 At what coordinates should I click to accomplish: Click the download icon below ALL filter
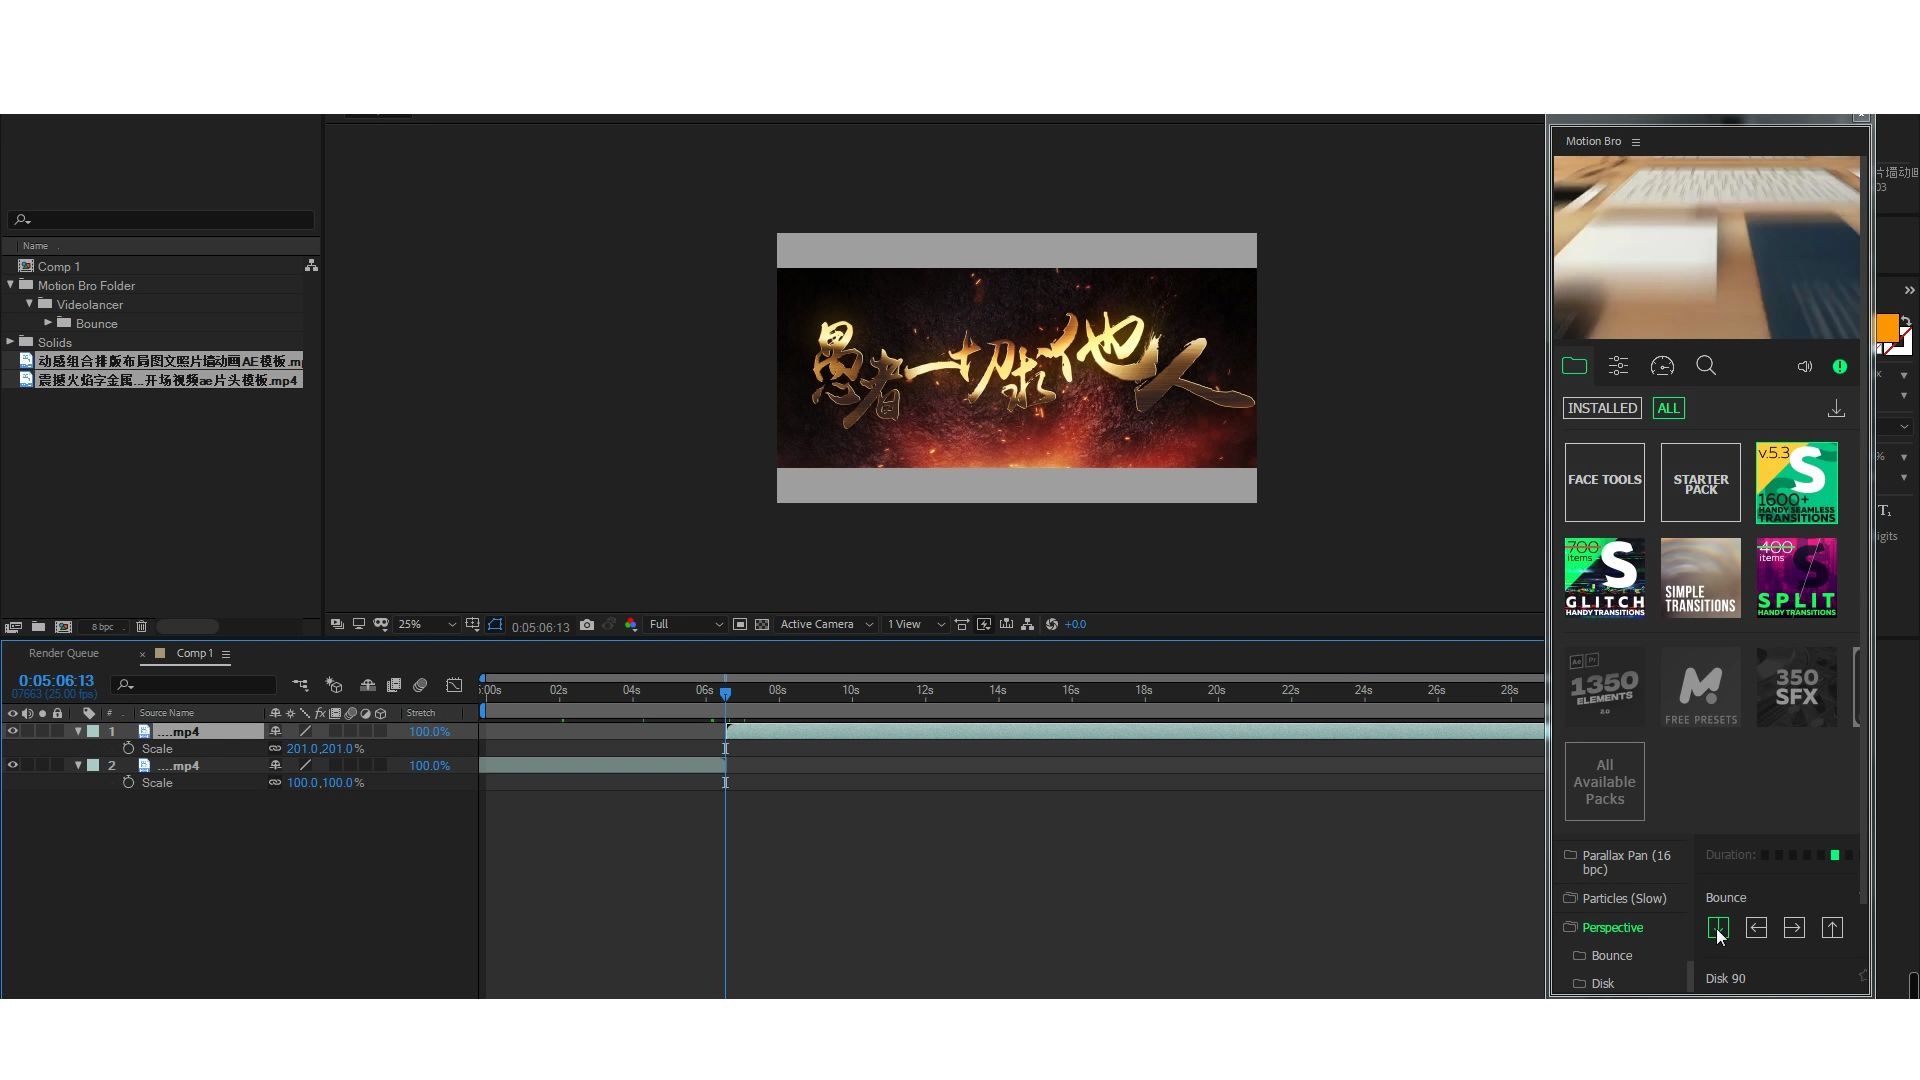click(x=1836, y=408)
